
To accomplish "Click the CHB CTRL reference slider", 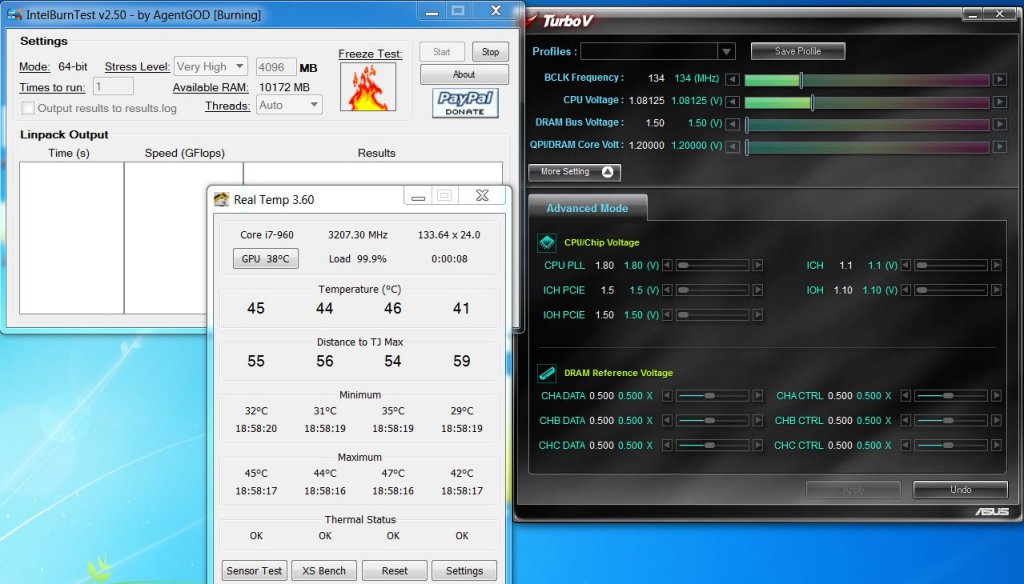I will (951, 421).
